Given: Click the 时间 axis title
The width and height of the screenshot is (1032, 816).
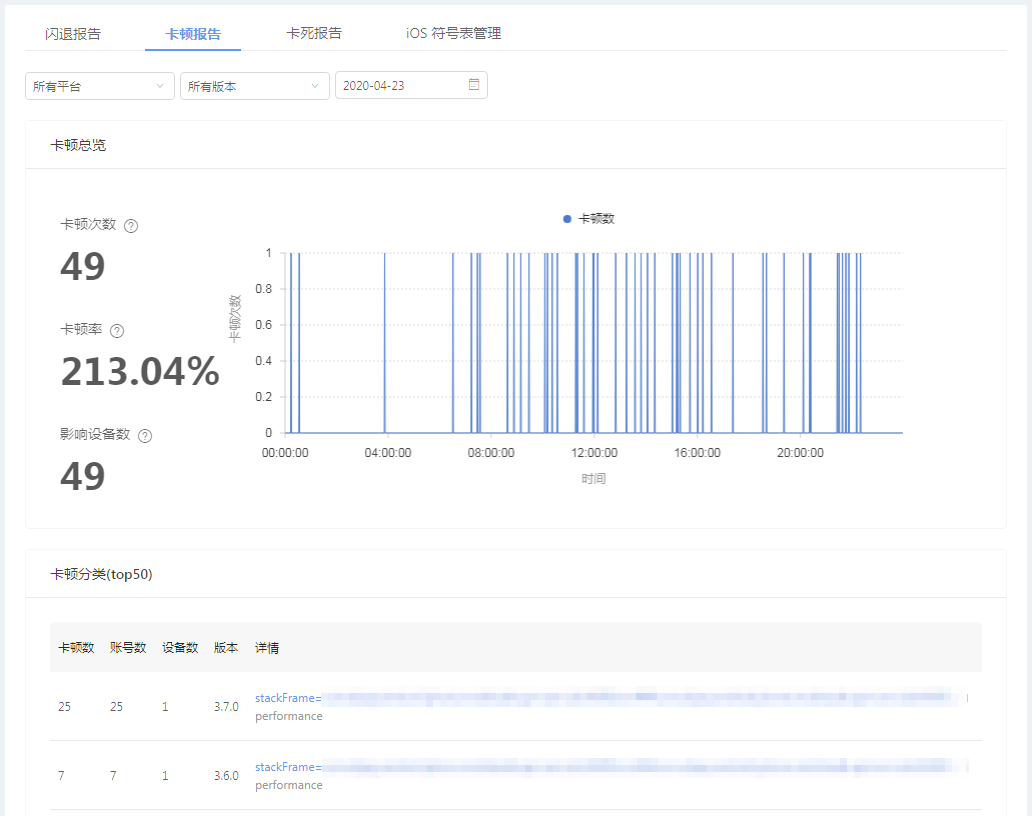Looking at the screenshot, I should [594, 478].
